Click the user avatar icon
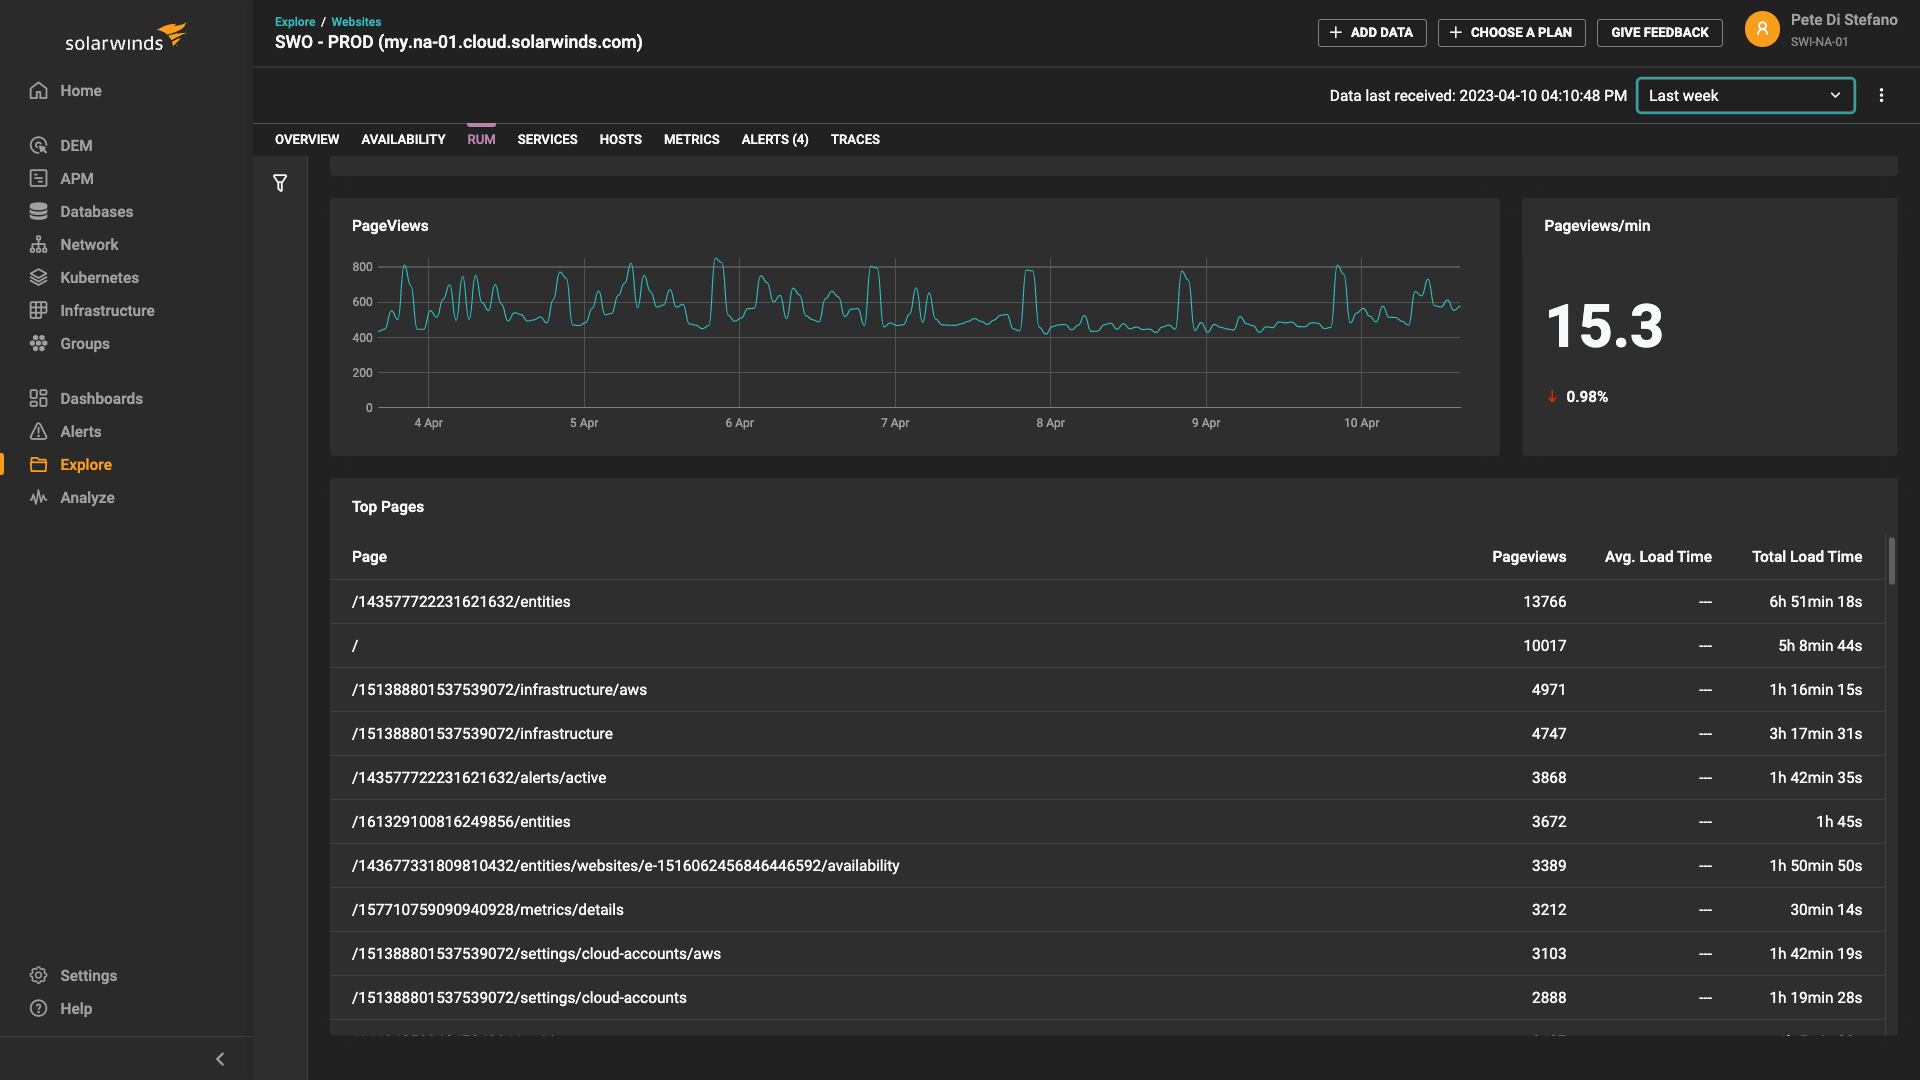1920x1080 pixels. coord(1762,29)
